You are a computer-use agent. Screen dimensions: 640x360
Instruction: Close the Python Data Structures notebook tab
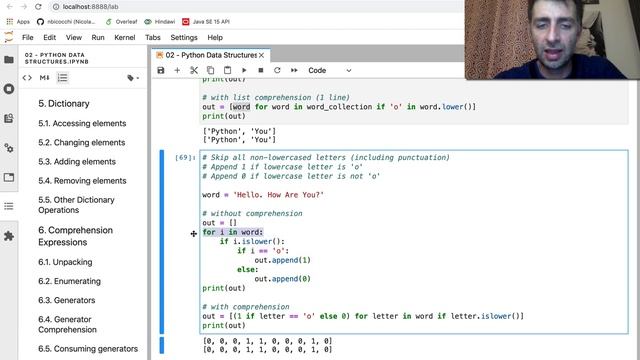coord(262,55)
